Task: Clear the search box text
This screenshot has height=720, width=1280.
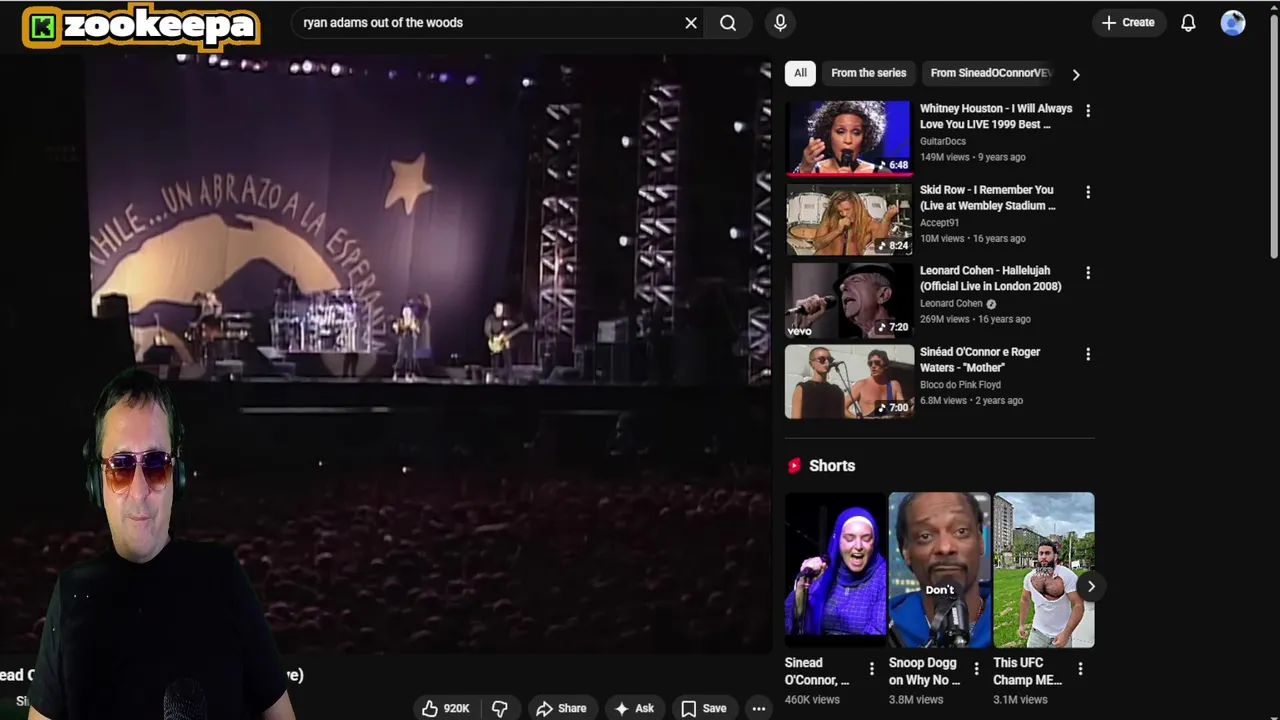Action: (x=691, y=23)
